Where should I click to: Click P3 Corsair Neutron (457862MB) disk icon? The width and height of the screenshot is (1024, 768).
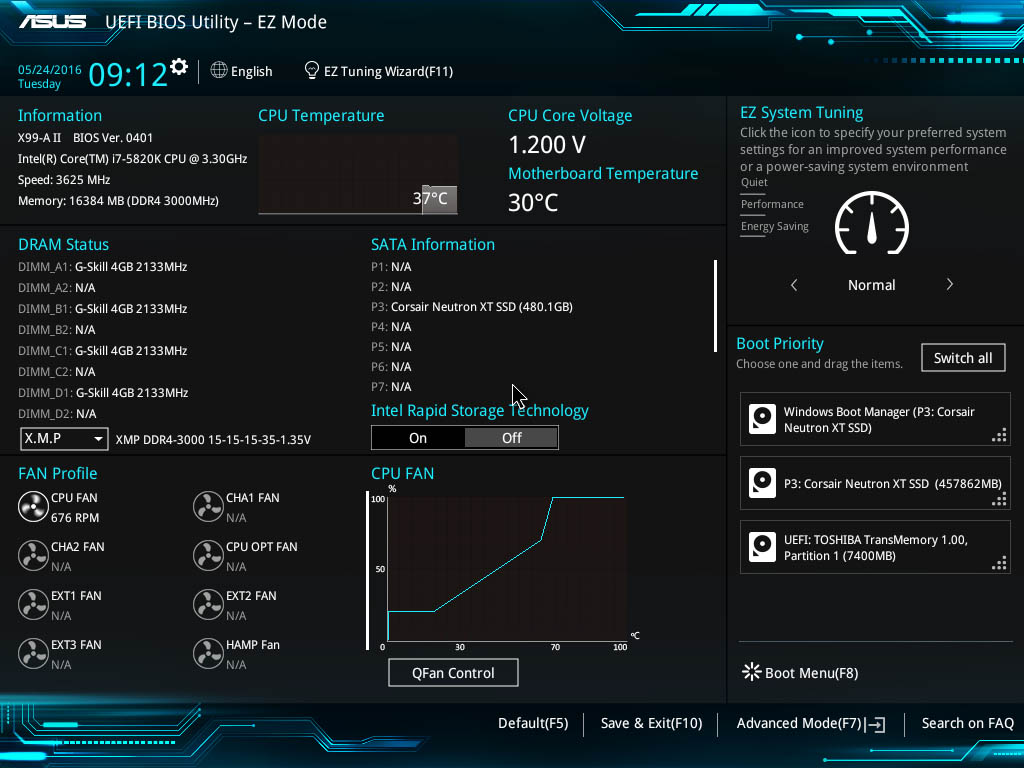coord(762,483)
